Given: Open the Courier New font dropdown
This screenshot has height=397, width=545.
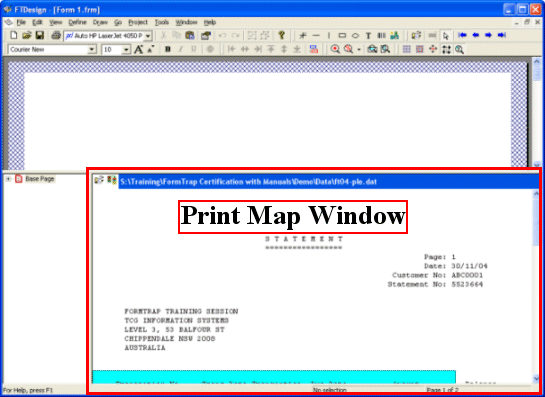Looking at the screenshot, I should point(92,49).
